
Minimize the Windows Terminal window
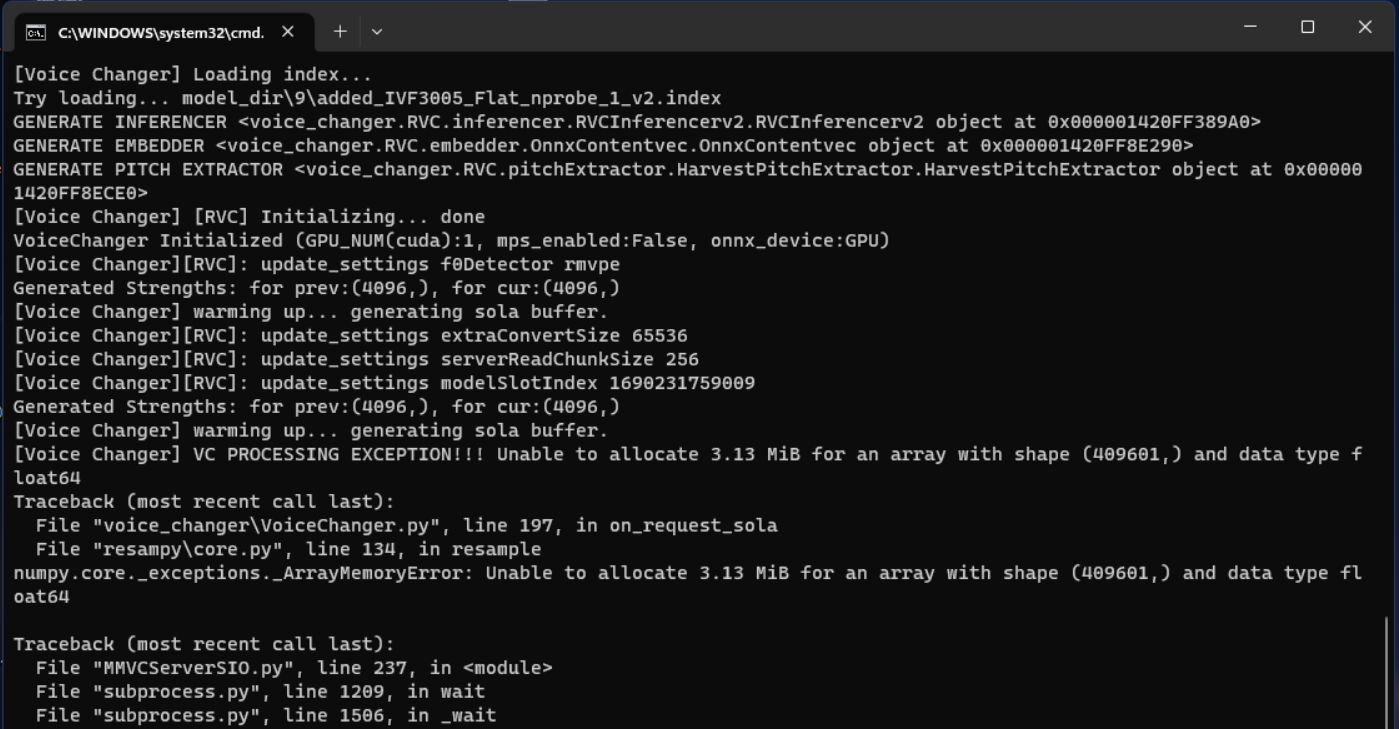point(1249,27)
